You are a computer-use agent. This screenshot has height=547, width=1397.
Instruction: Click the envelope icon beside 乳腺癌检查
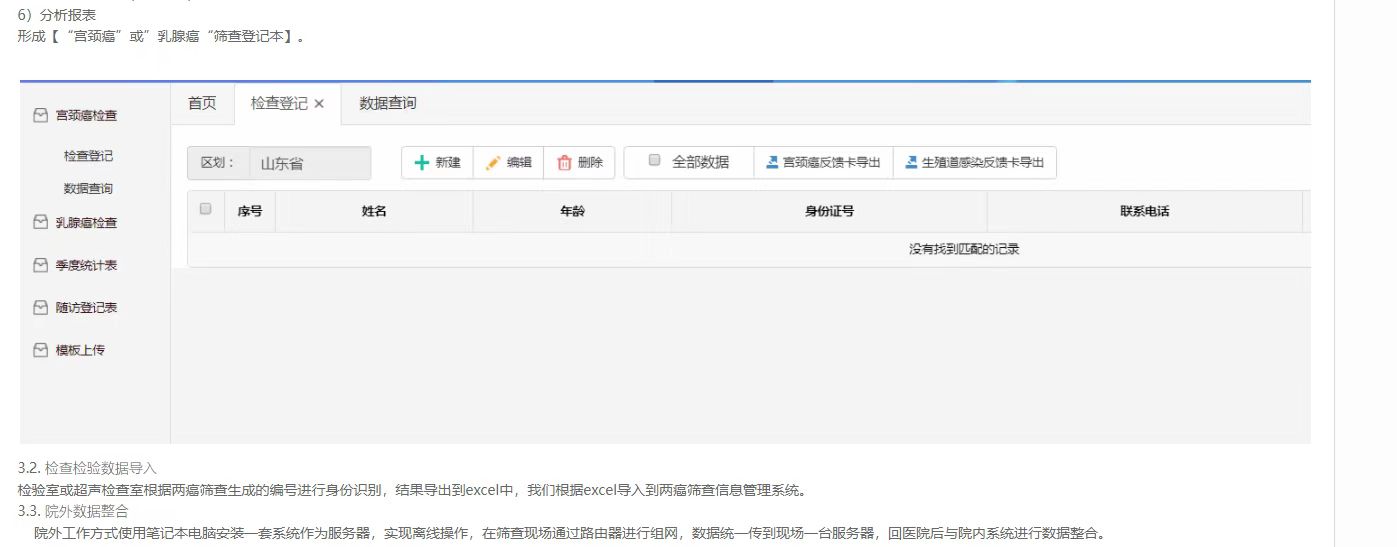tap(40, 223)
